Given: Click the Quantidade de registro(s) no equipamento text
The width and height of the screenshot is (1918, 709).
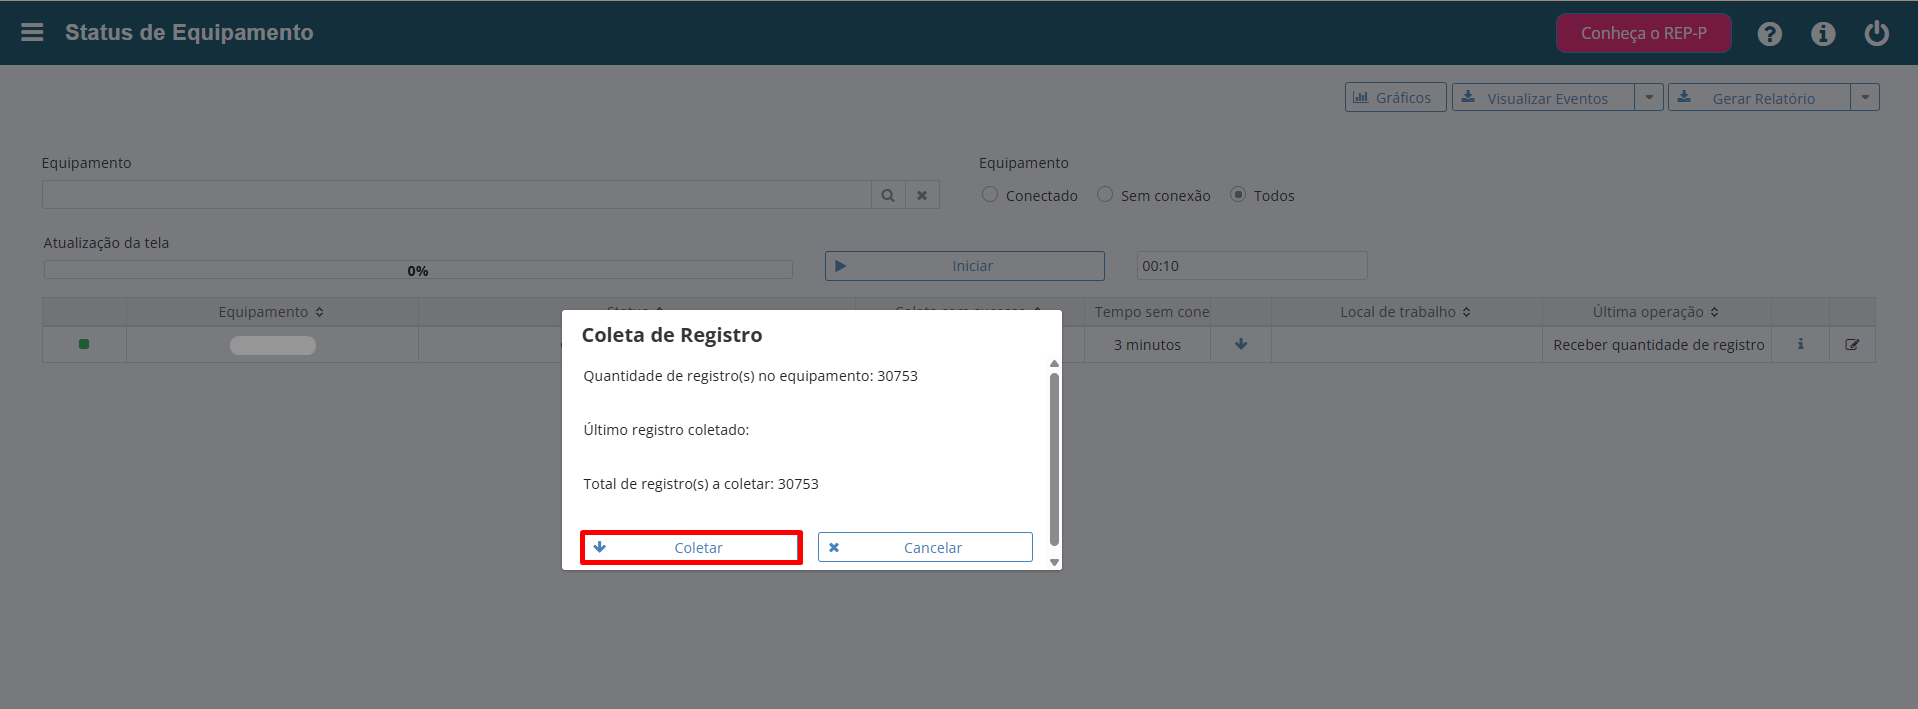Looking at the screenshot, I should (x=750, y=376).
